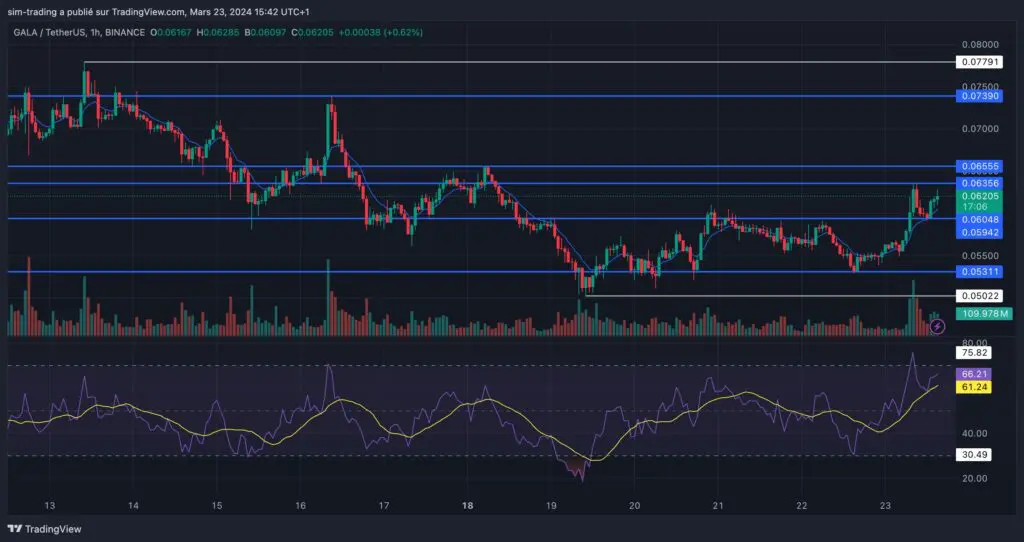Click the green current price 0.06205 label
This screenshot has height=542, width=1024.
(x=979, y=197)
